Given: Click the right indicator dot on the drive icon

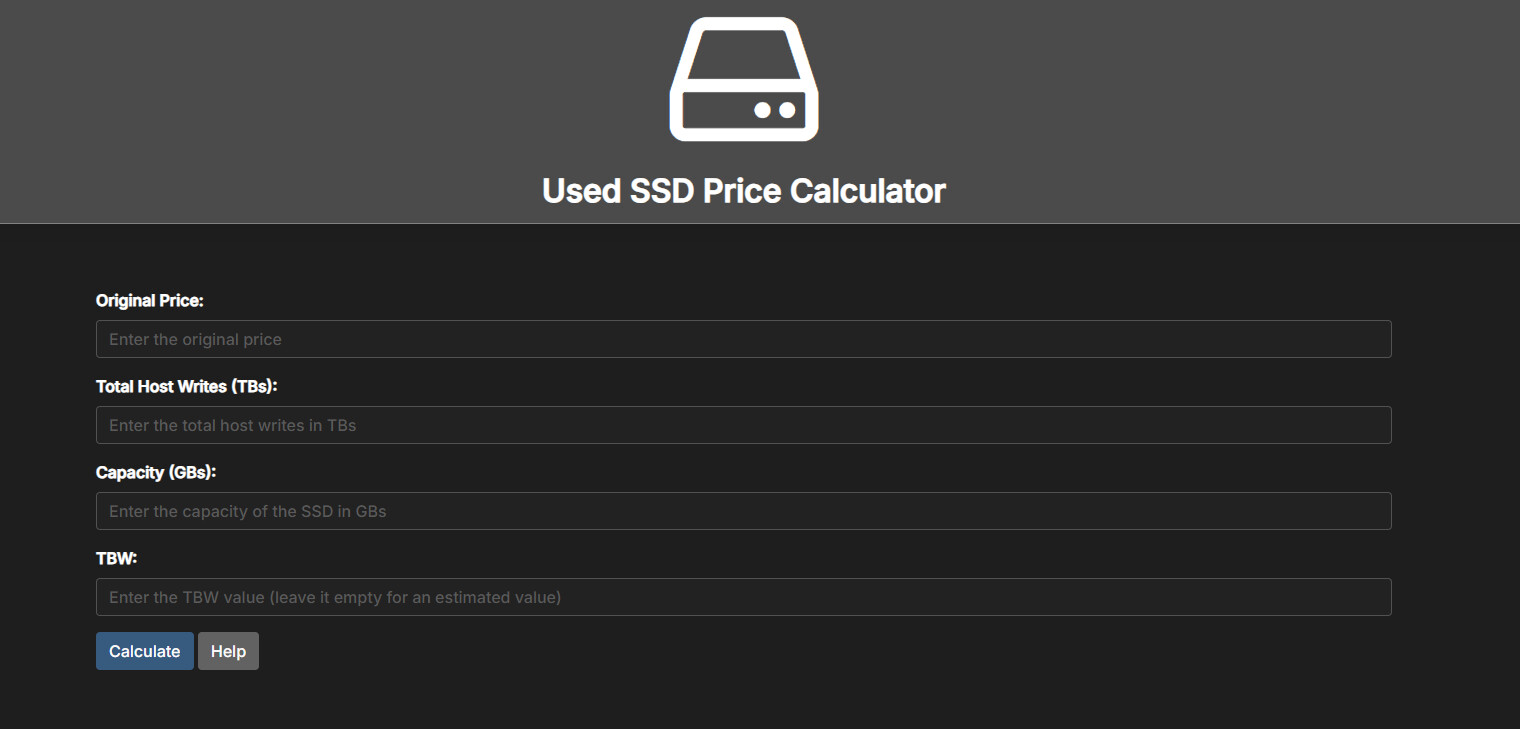Looking at the screenshot, I should pos(787,110).
